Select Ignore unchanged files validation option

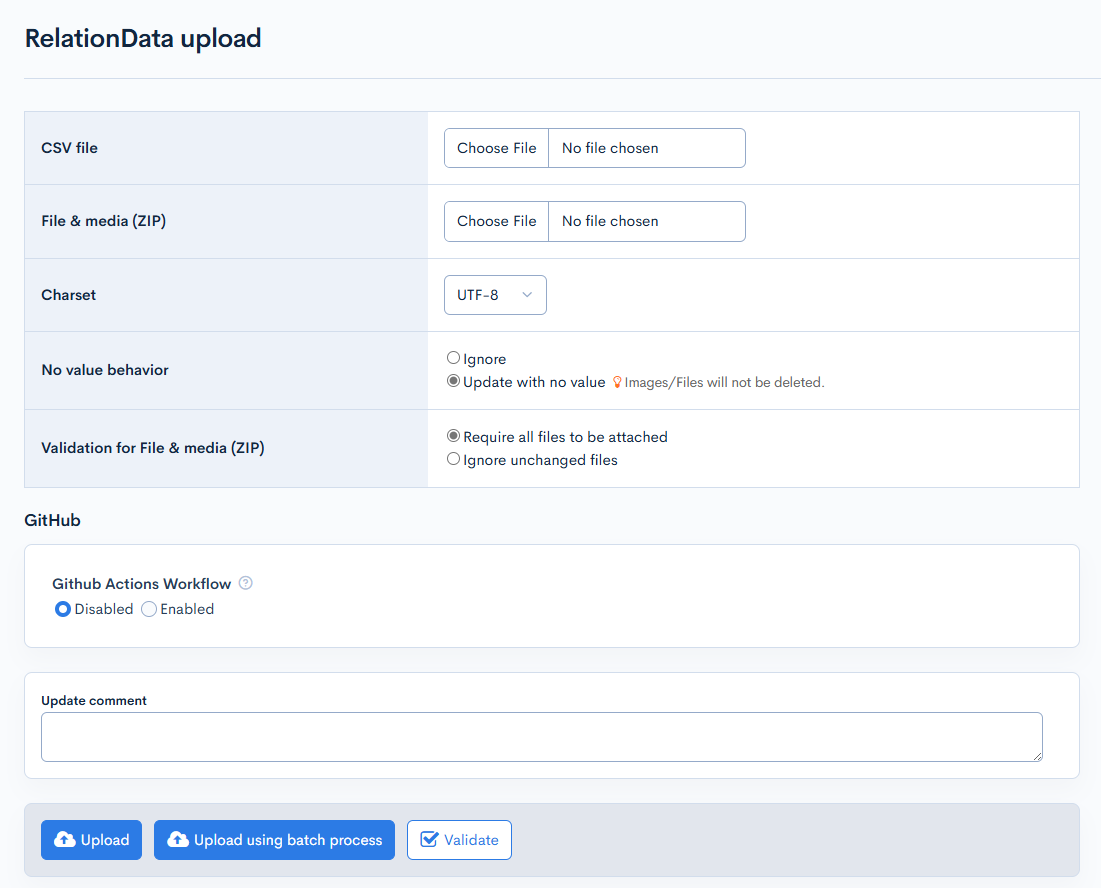coord(453,459)
